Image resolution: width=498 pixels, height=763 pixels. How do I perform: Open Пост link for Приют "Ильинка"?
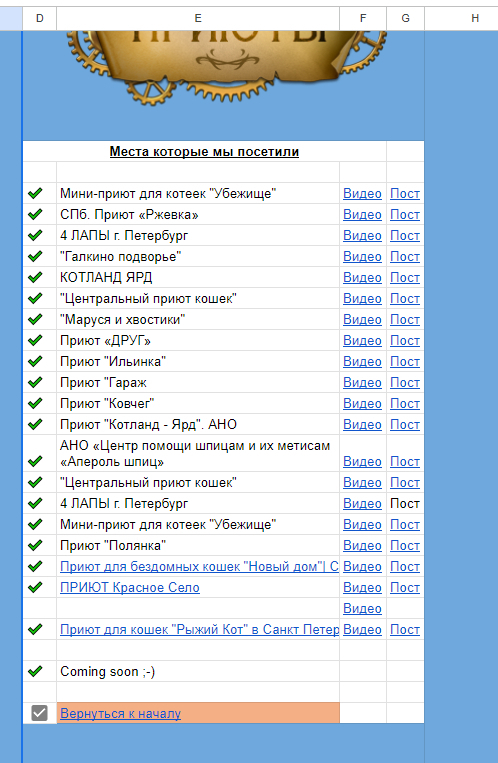click(x=405, y=362)
